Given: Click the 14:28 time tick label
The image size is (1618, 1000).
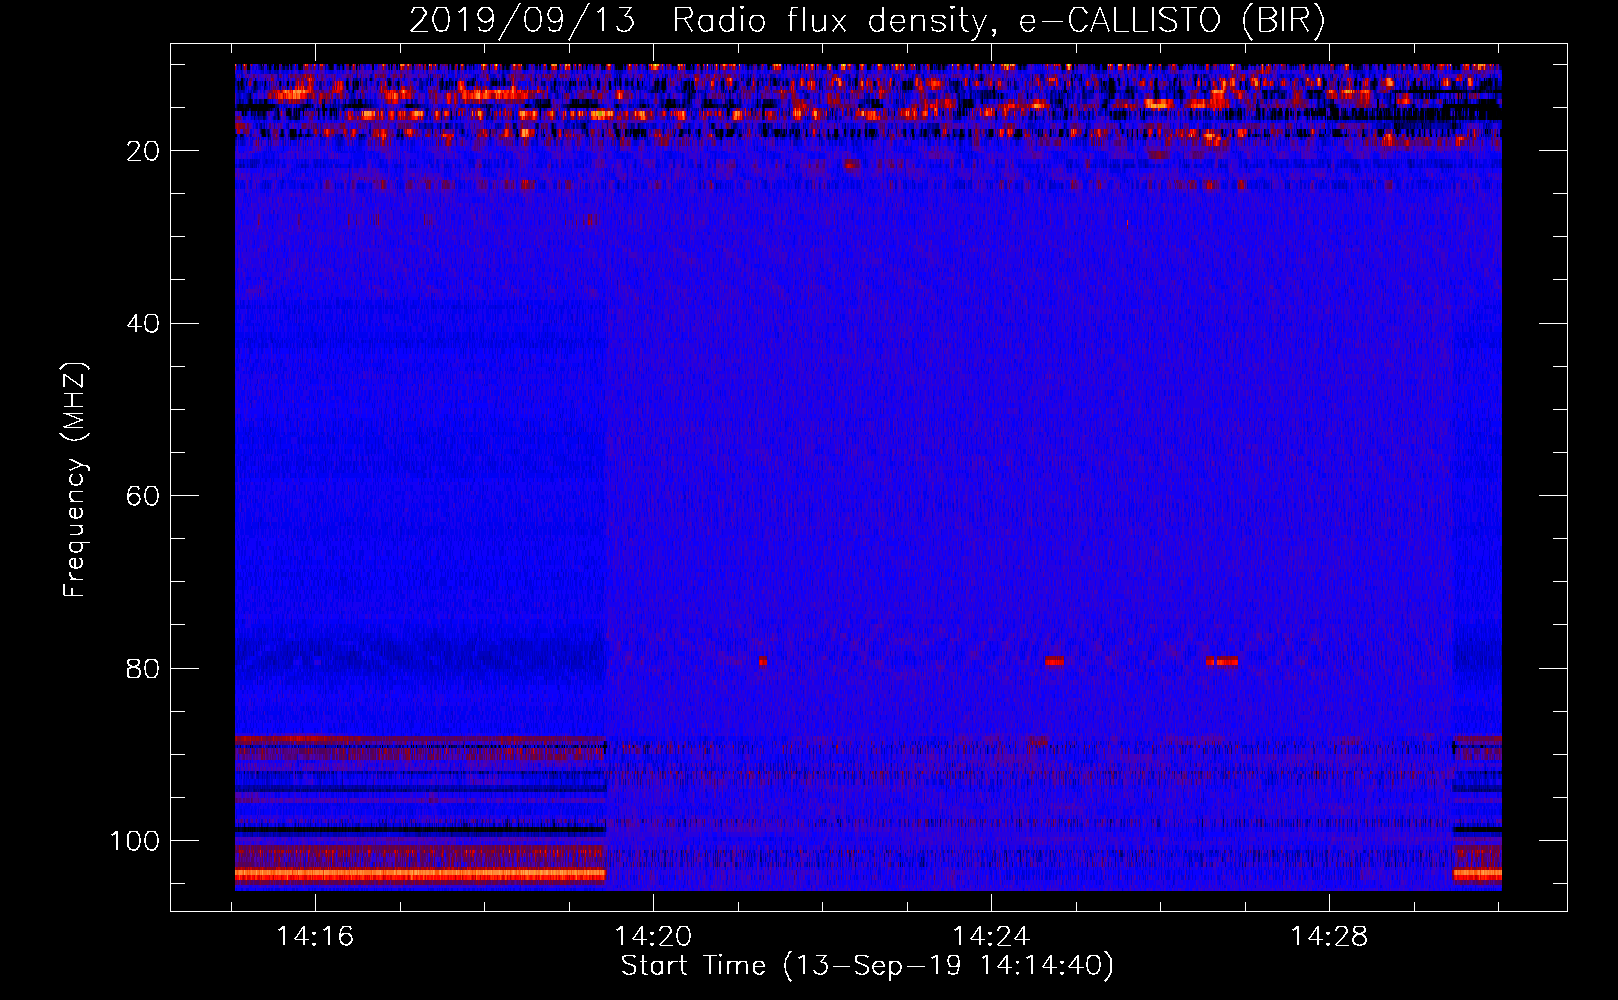Looking at the screenshot, I should 1329,937.
